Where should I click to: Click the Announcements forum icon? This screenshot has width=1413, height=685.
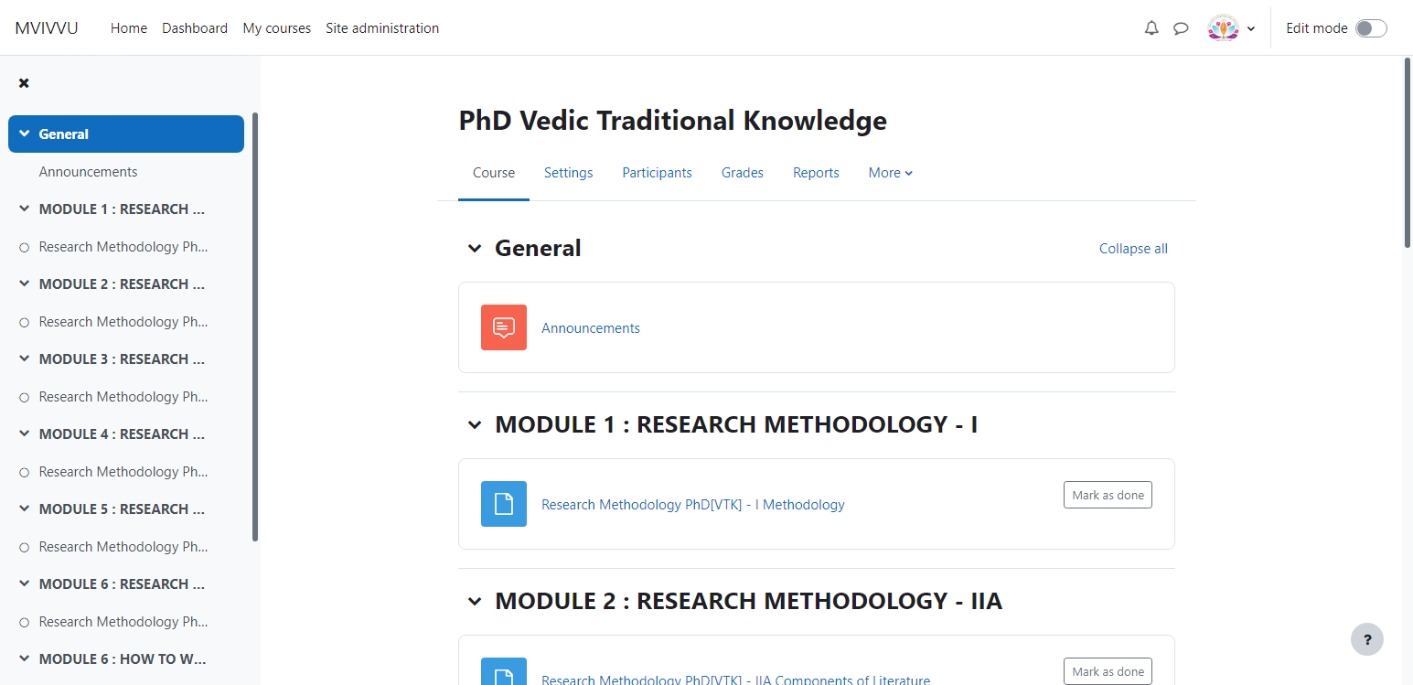pos(504,327)
